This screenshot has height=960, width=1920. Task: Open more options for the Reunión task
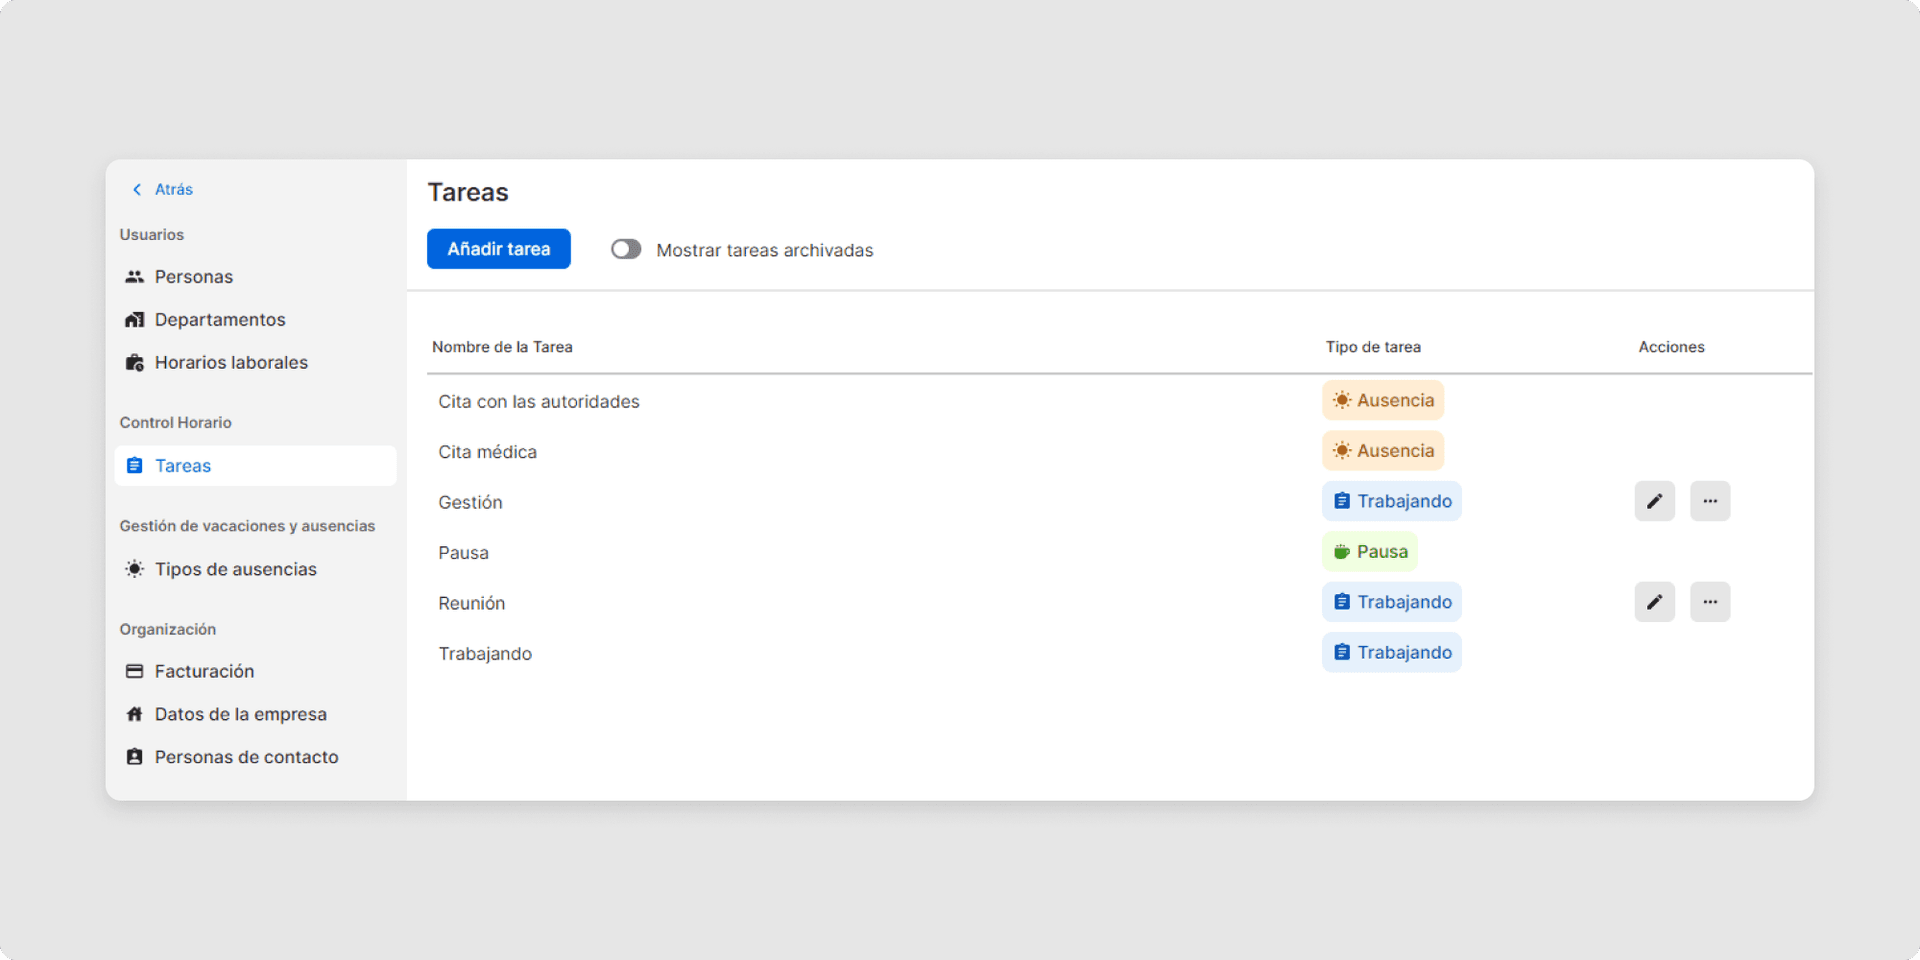[x=1710, y=602]
